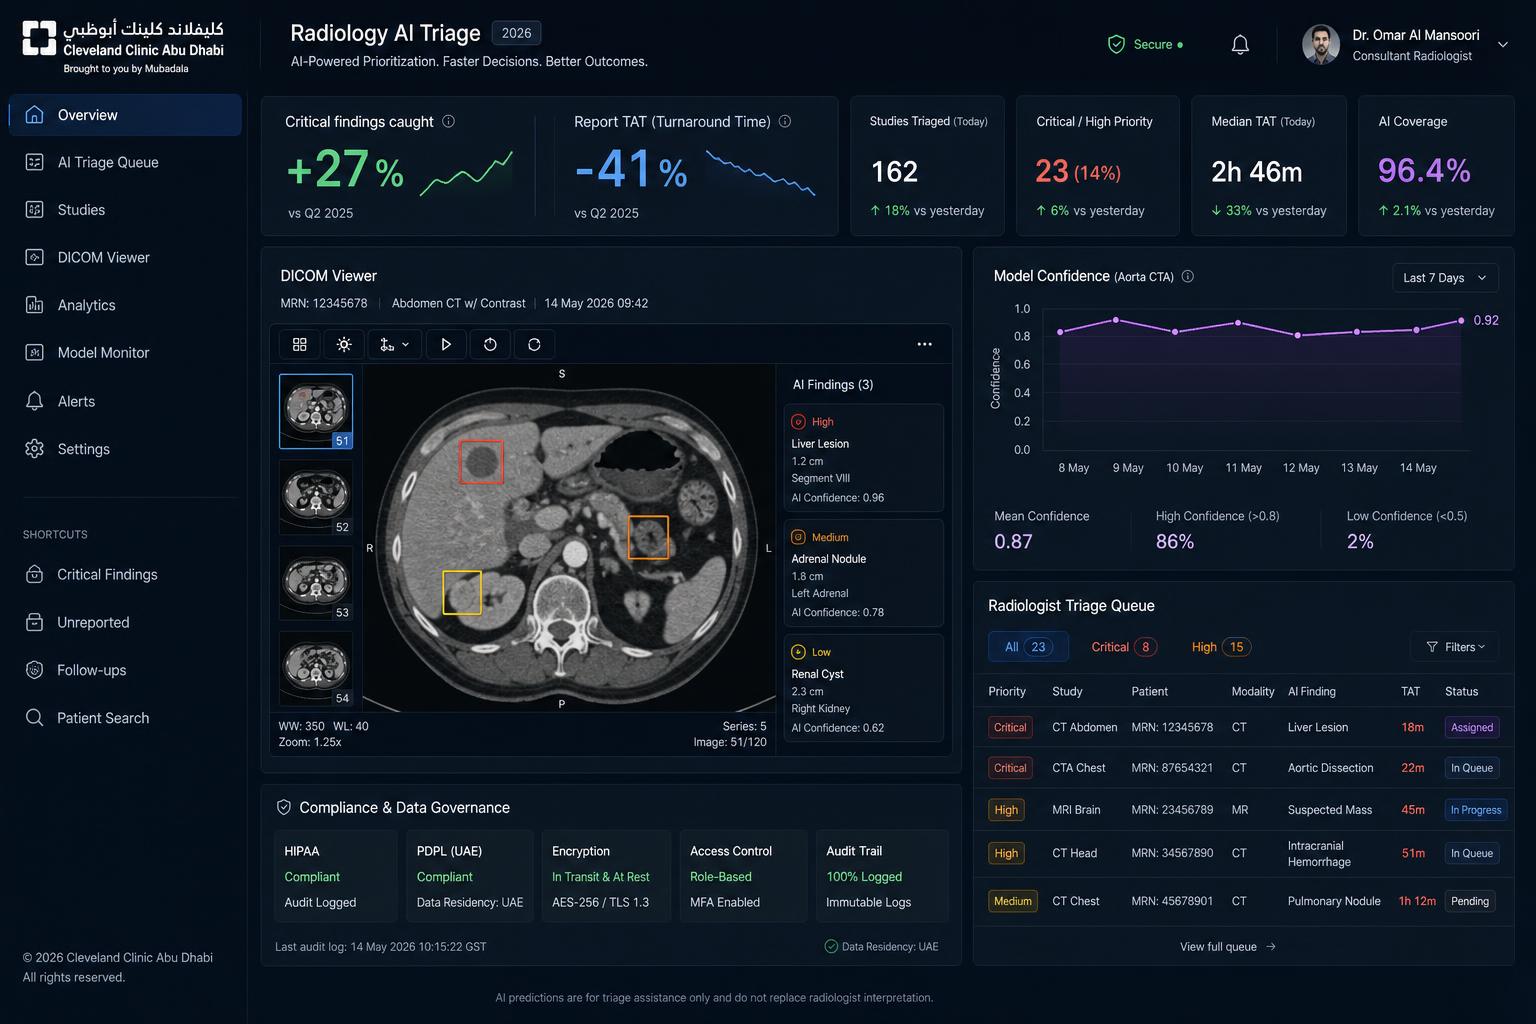Click In Queue status for CT Head
The height and width of the screenshot is (1024, 1536).
coord(1472,853)
